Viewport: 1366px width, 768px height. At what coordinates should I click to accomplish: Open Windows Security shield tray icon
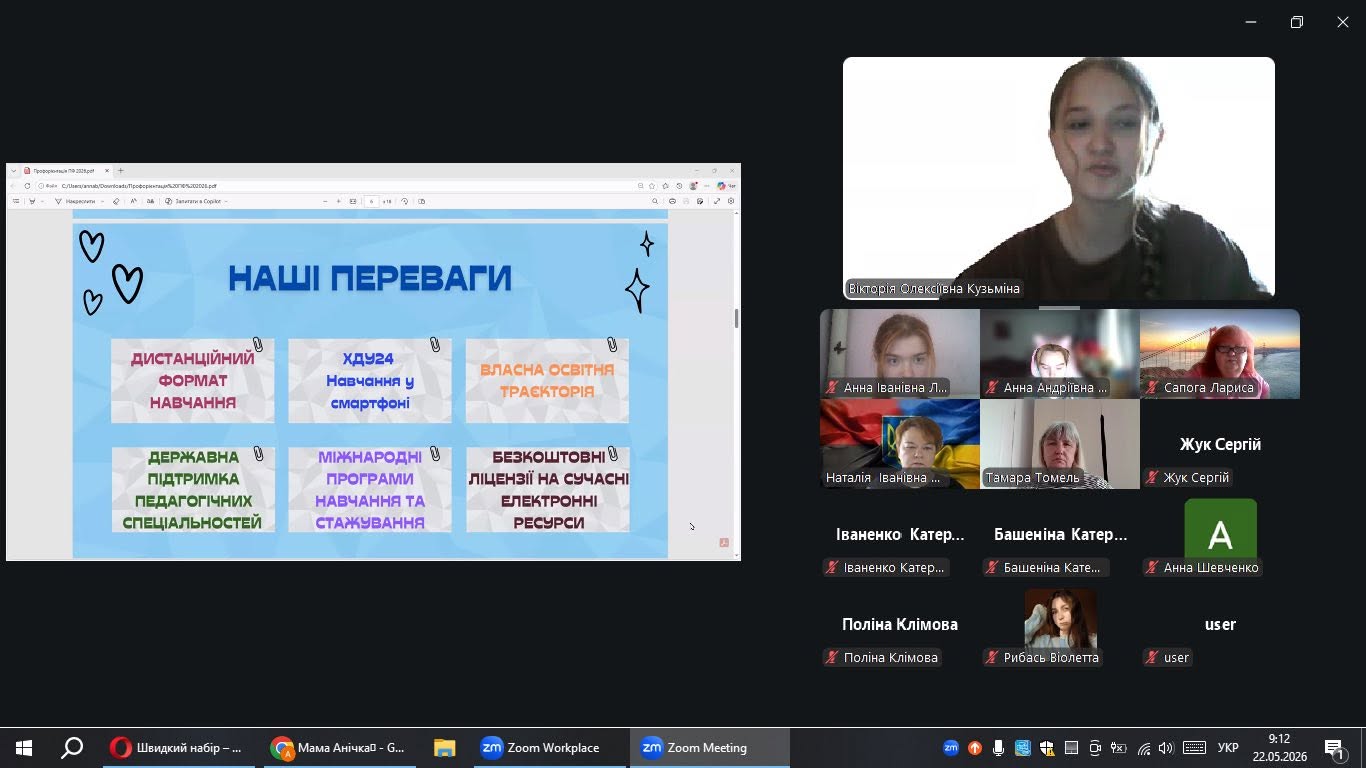[1047, 748]
